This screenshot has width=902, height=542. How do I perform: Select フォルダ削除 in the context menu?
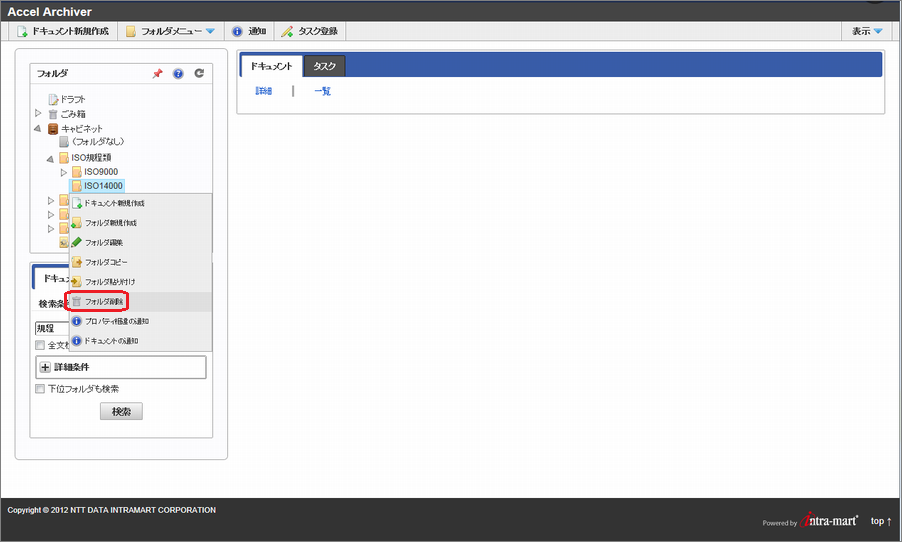tap(140, 301)
